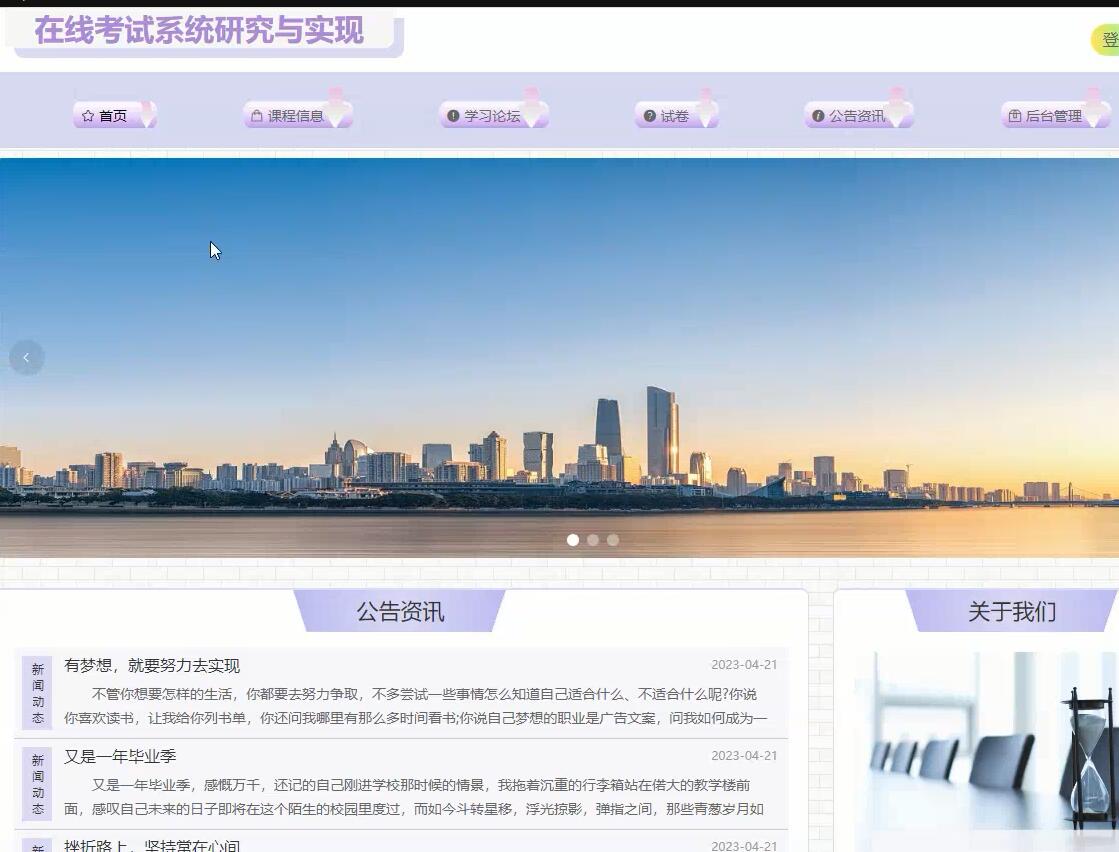Open news article 有梦想，就要努力去实现
Screen dimensions: 1119x852
(x=152, y=666)
